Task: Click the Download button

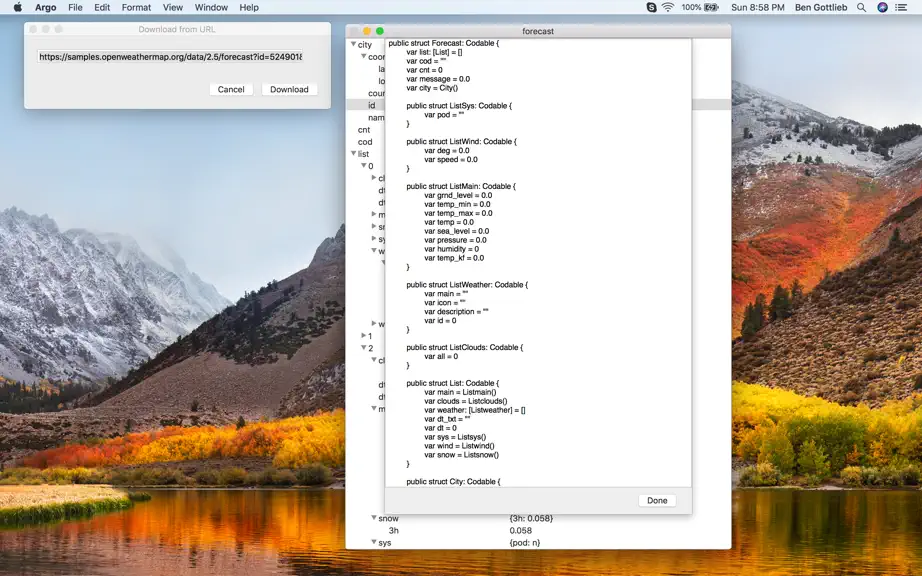Action: pyautogui.click(x=289, y=89)
